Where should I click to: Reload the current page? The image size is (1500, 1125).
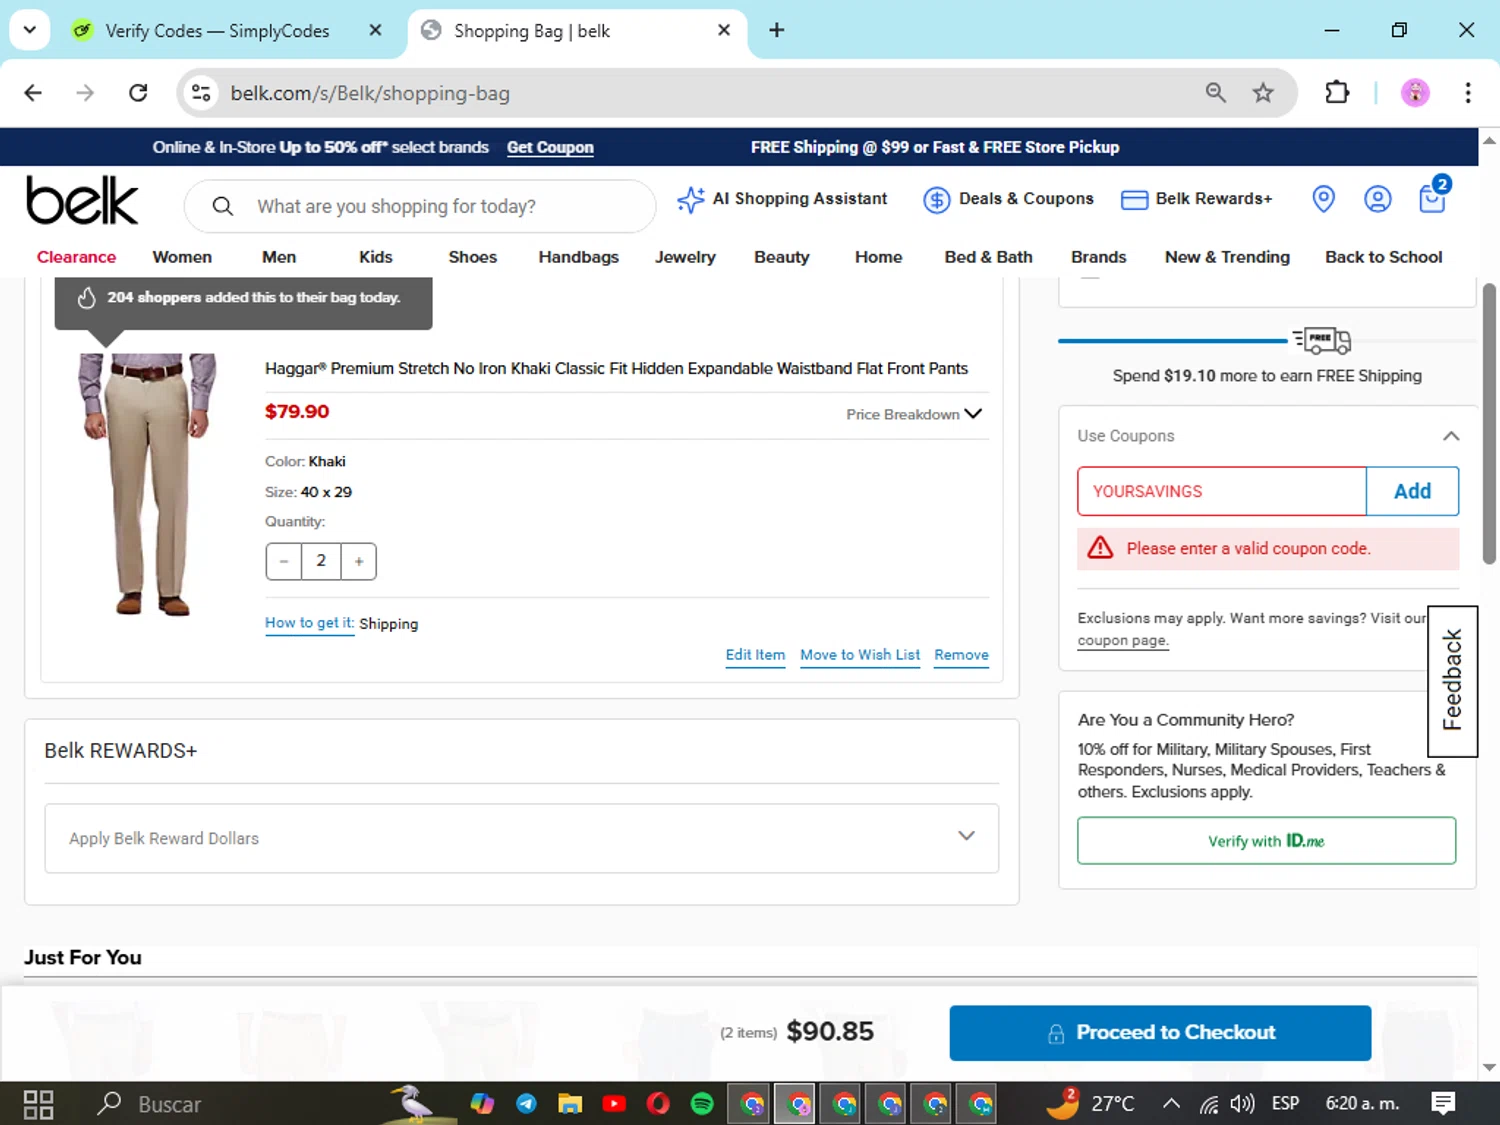tap(138, 93)
